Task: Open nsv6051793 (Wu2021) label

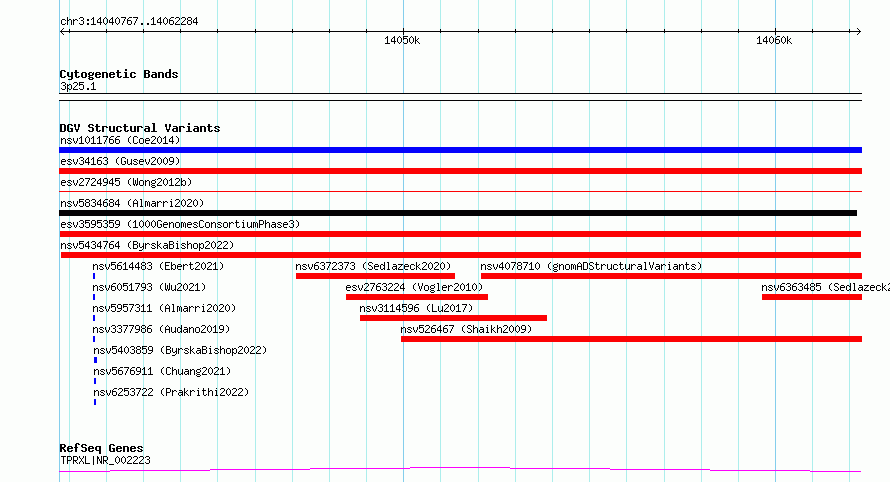Action: (149, 287)
